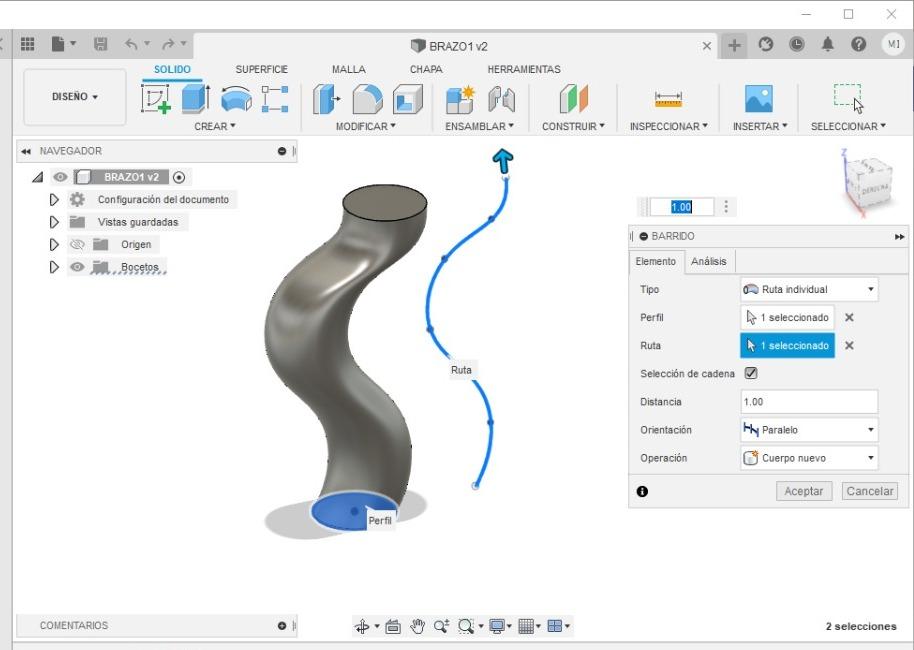This screenshot has height=650, width=914.
Task: Switch to the MALLA tab
Action: tap(349, 69)
